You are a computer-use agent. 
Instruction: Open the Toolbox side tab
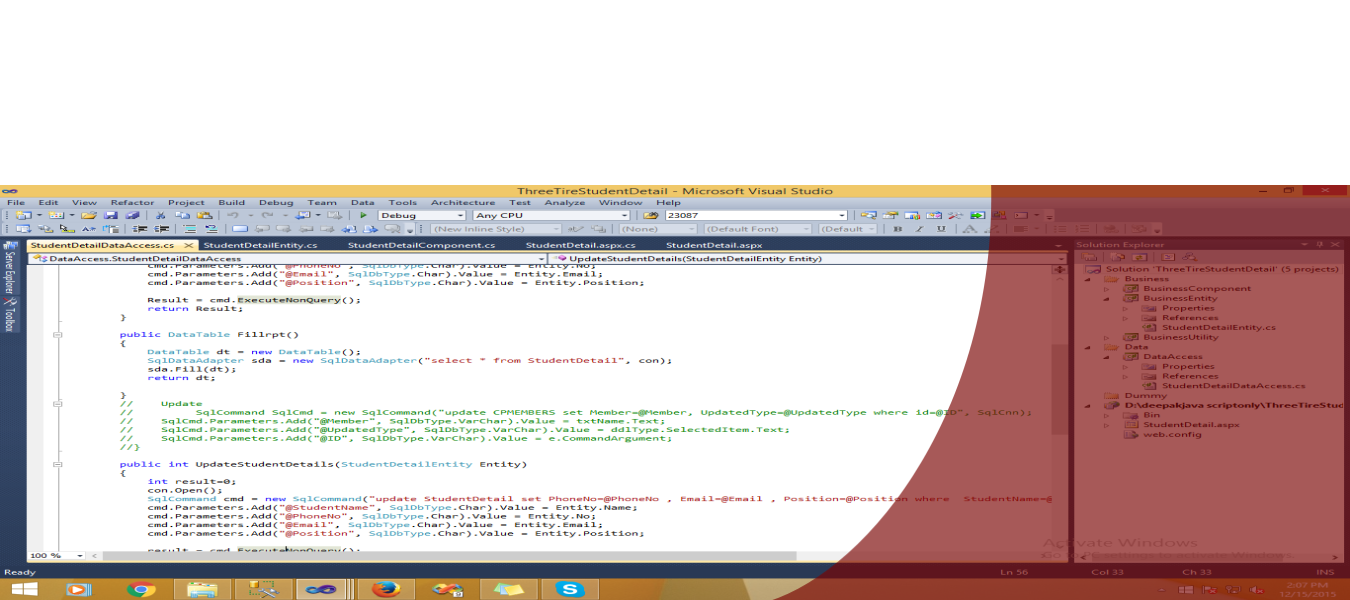point(9,314)
